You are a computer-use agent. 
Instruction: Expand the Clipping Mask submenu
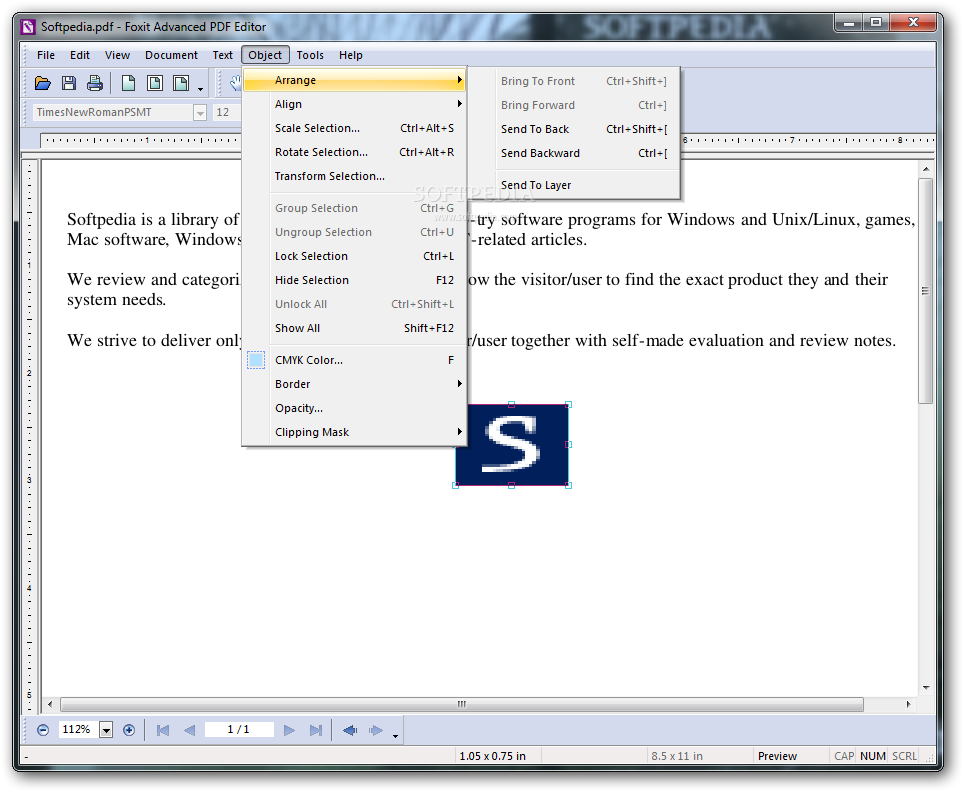coord(354,432)
